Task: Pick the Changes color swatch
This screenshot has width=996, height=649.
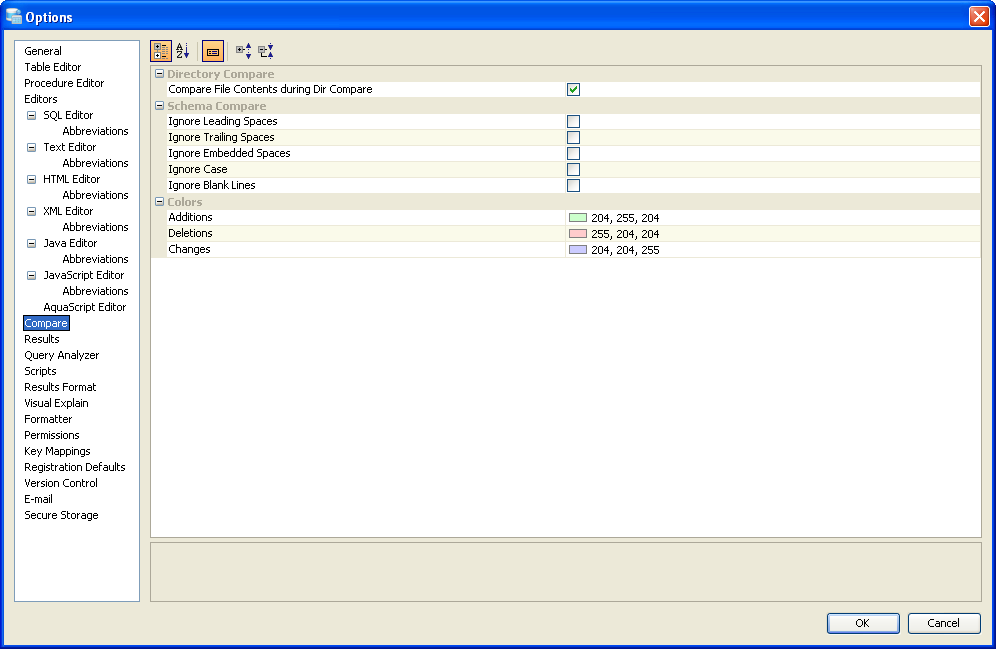Action: (577, 250)
